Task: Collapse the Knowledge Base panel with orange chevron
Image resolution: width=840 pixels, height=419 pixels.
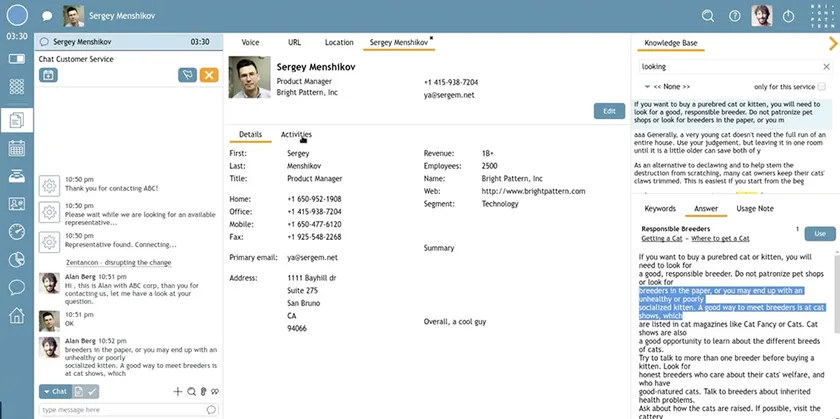Action: coord(833,43)
